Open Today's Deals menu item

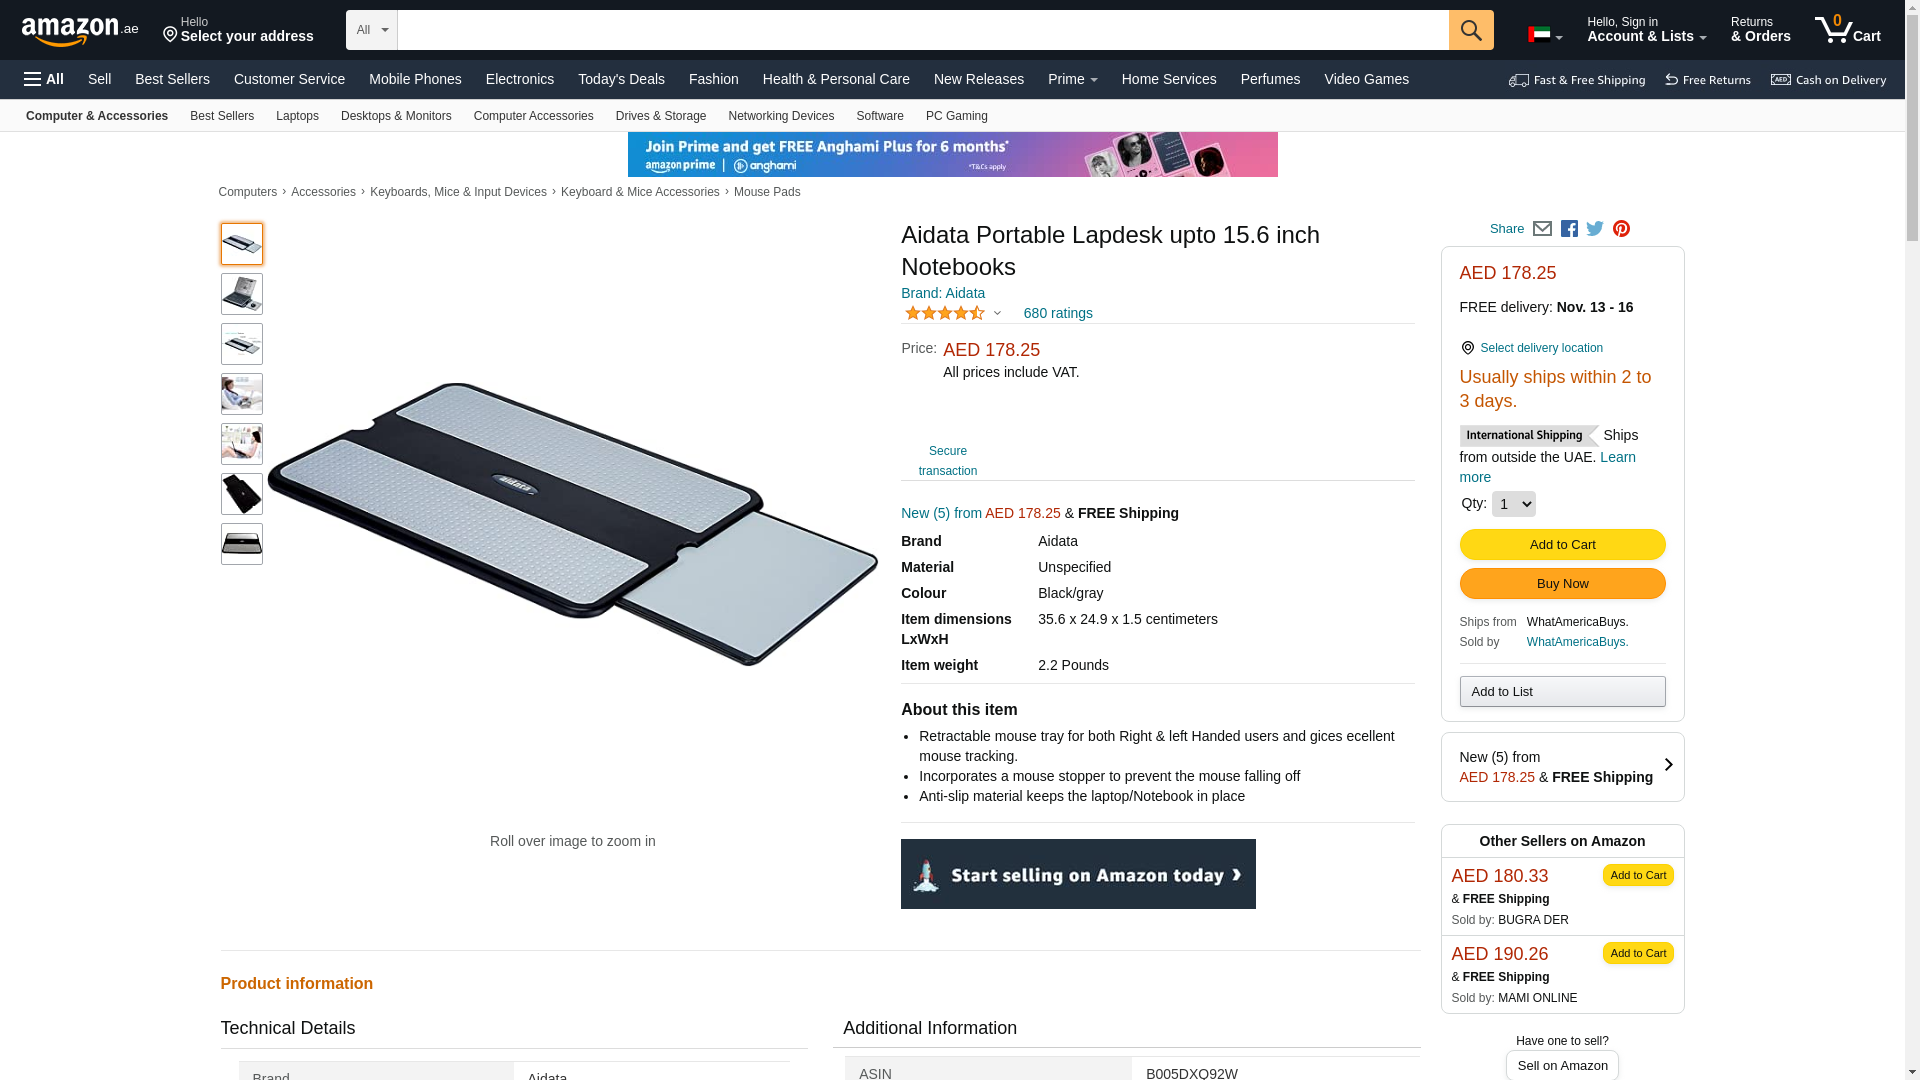pyautogui.click(x=621, y=79)
